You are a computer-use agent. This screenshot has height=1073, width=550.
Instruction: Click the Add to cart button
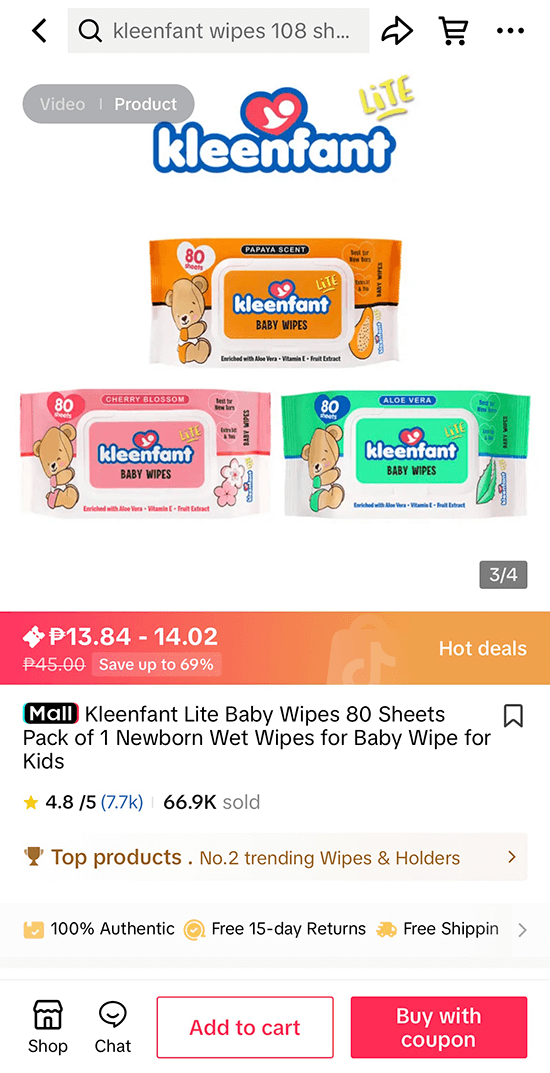(245, 1027)
